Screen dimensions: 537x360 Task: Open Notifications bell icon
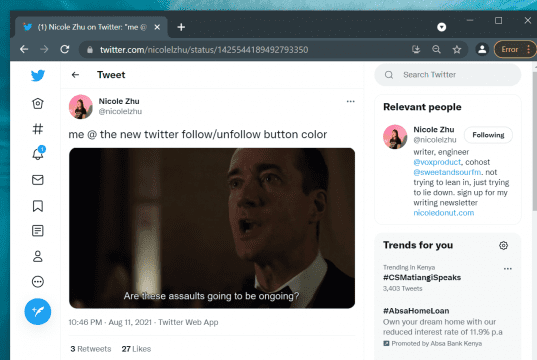pyautogui.click(x=38, y=153)
